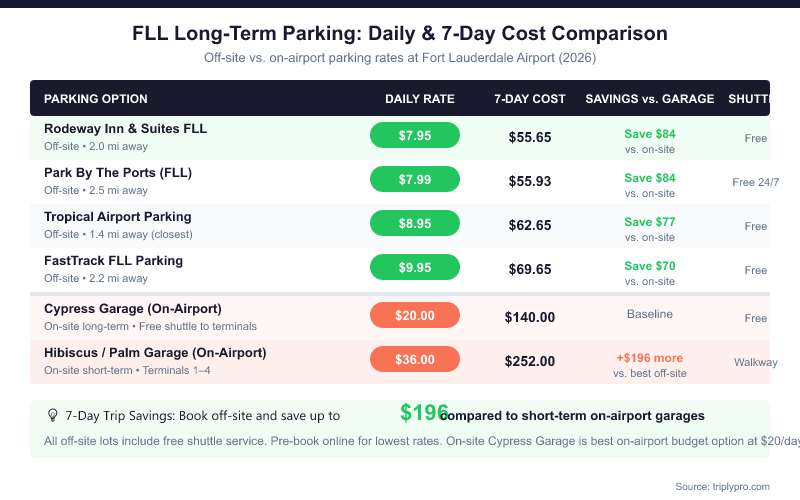Open the Rodeway Inn & Suites FLL row
Viewport: 800px width, 500px height.
126,129
